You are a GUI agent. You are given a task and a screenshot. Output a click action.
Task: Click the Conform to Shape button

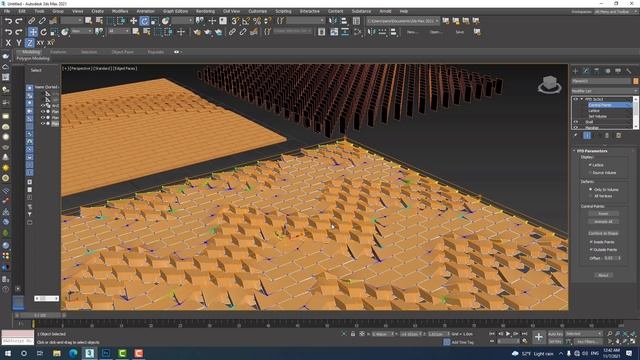pyautogui.click(x=603, y=233)
